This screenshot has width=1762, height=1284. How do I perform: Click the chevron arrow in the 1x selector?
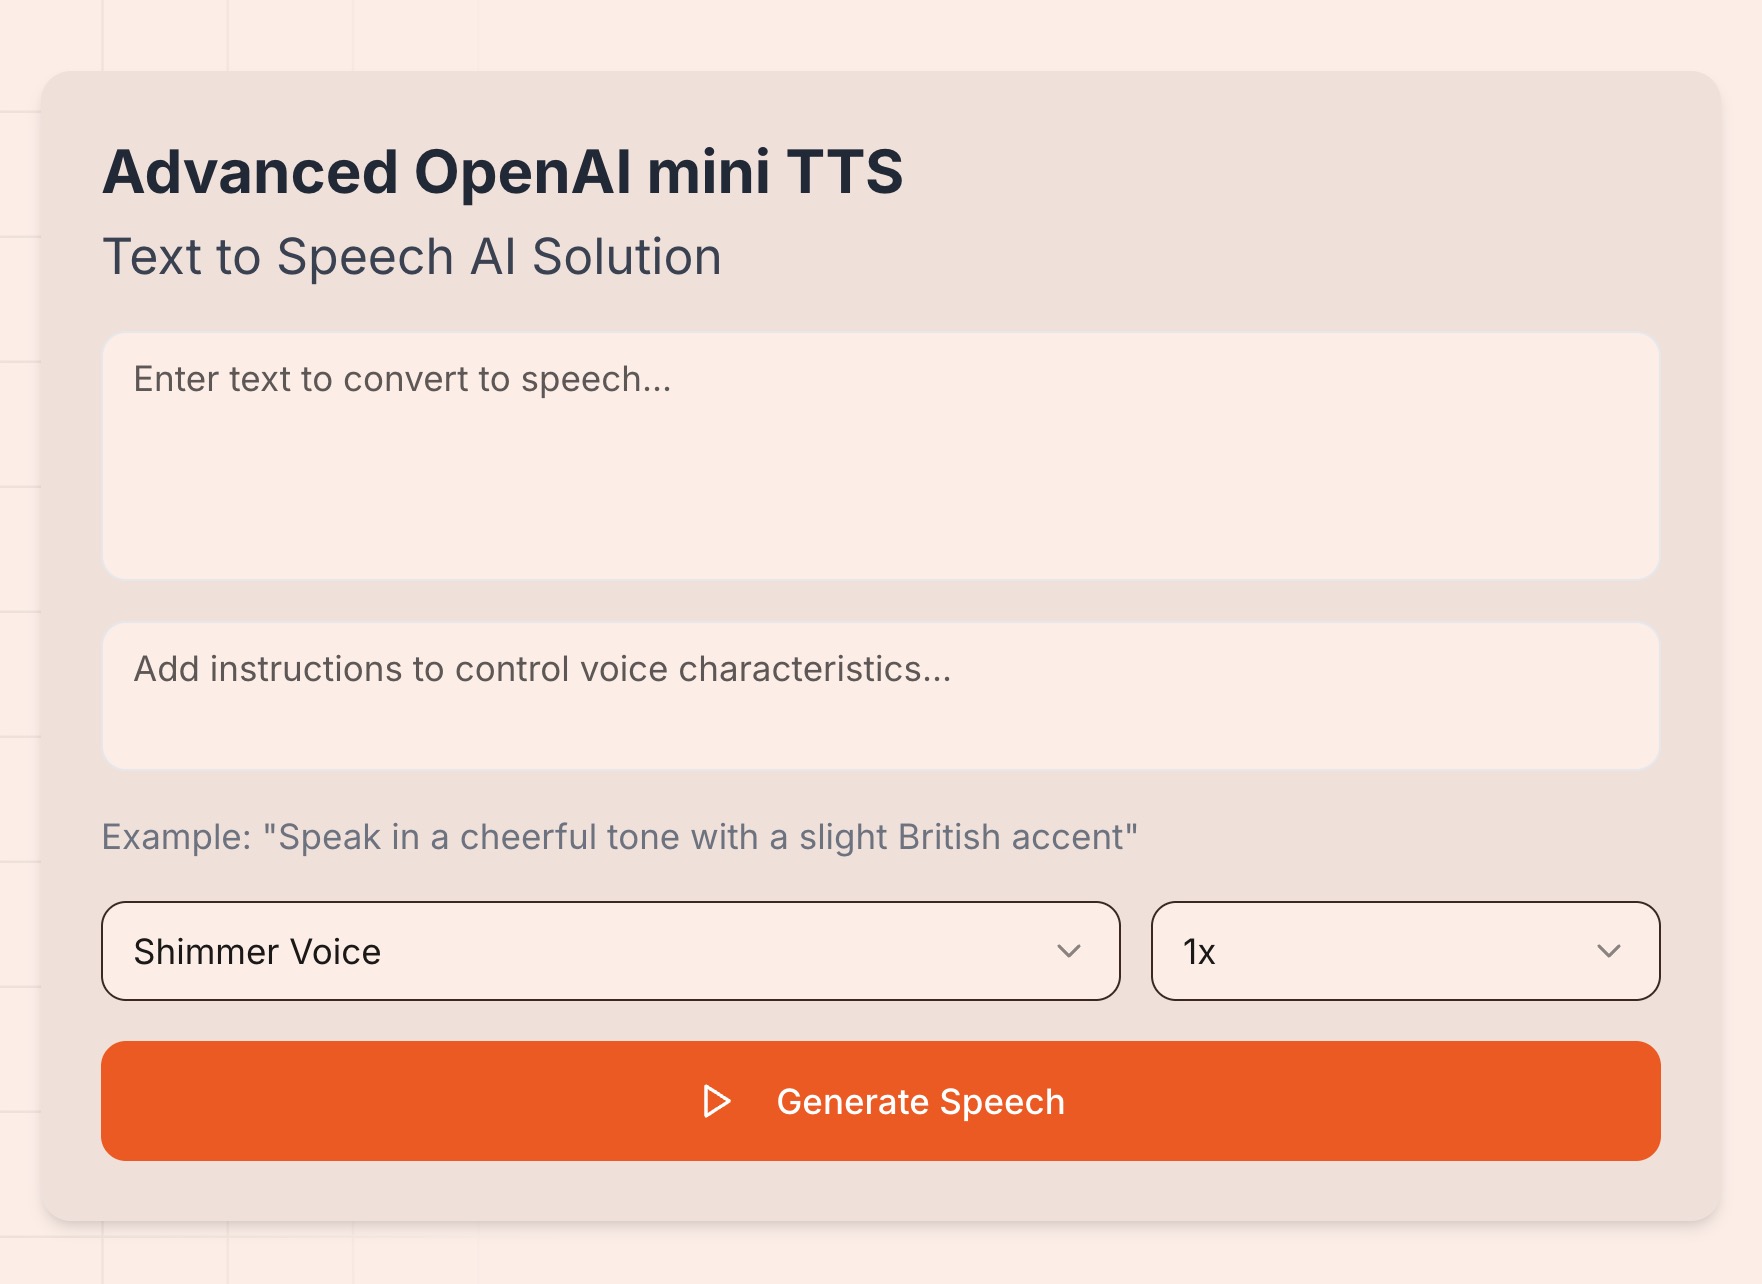pos(1608,951)
